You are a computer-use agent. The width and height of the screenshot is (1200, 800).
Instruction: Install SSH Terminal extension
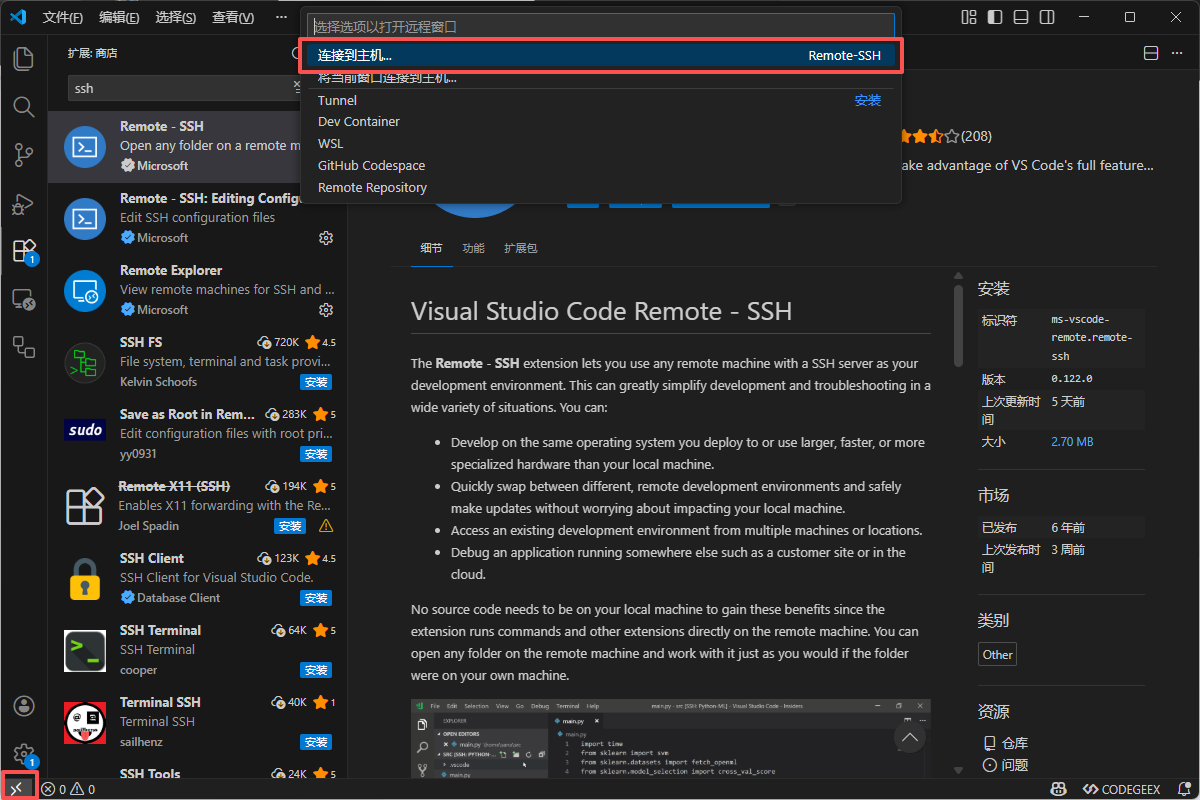[316, 670]
